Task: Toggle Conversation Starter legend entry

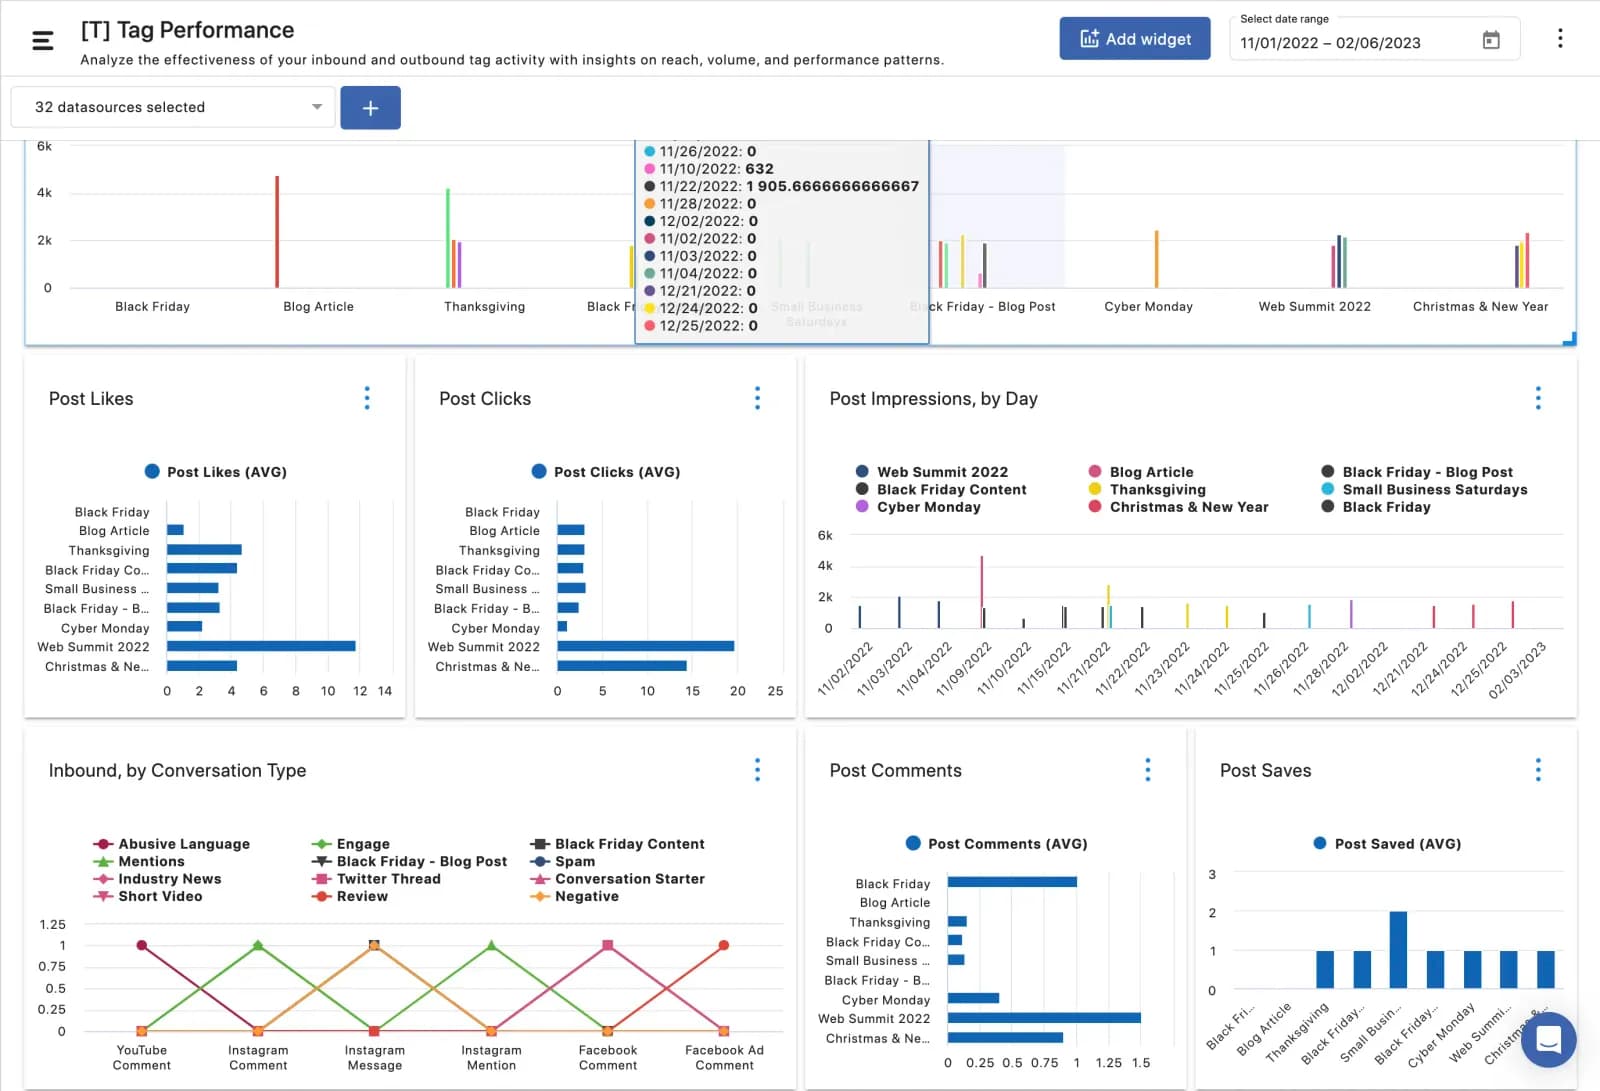Action: pyautogui.click(x=629, y=879)
